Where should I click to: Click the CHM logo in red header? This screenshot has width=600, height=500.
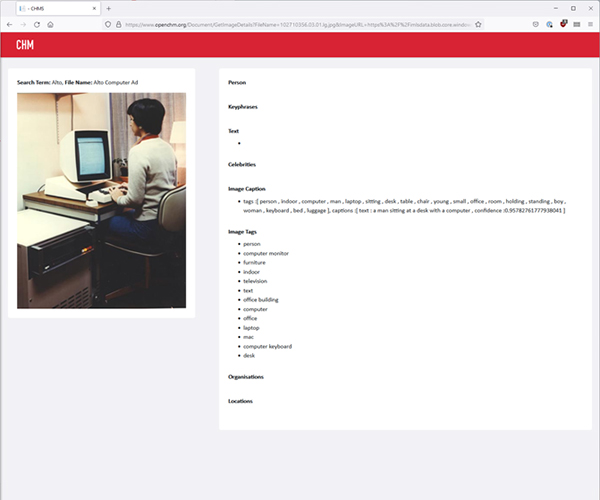[x=25, y=45]
